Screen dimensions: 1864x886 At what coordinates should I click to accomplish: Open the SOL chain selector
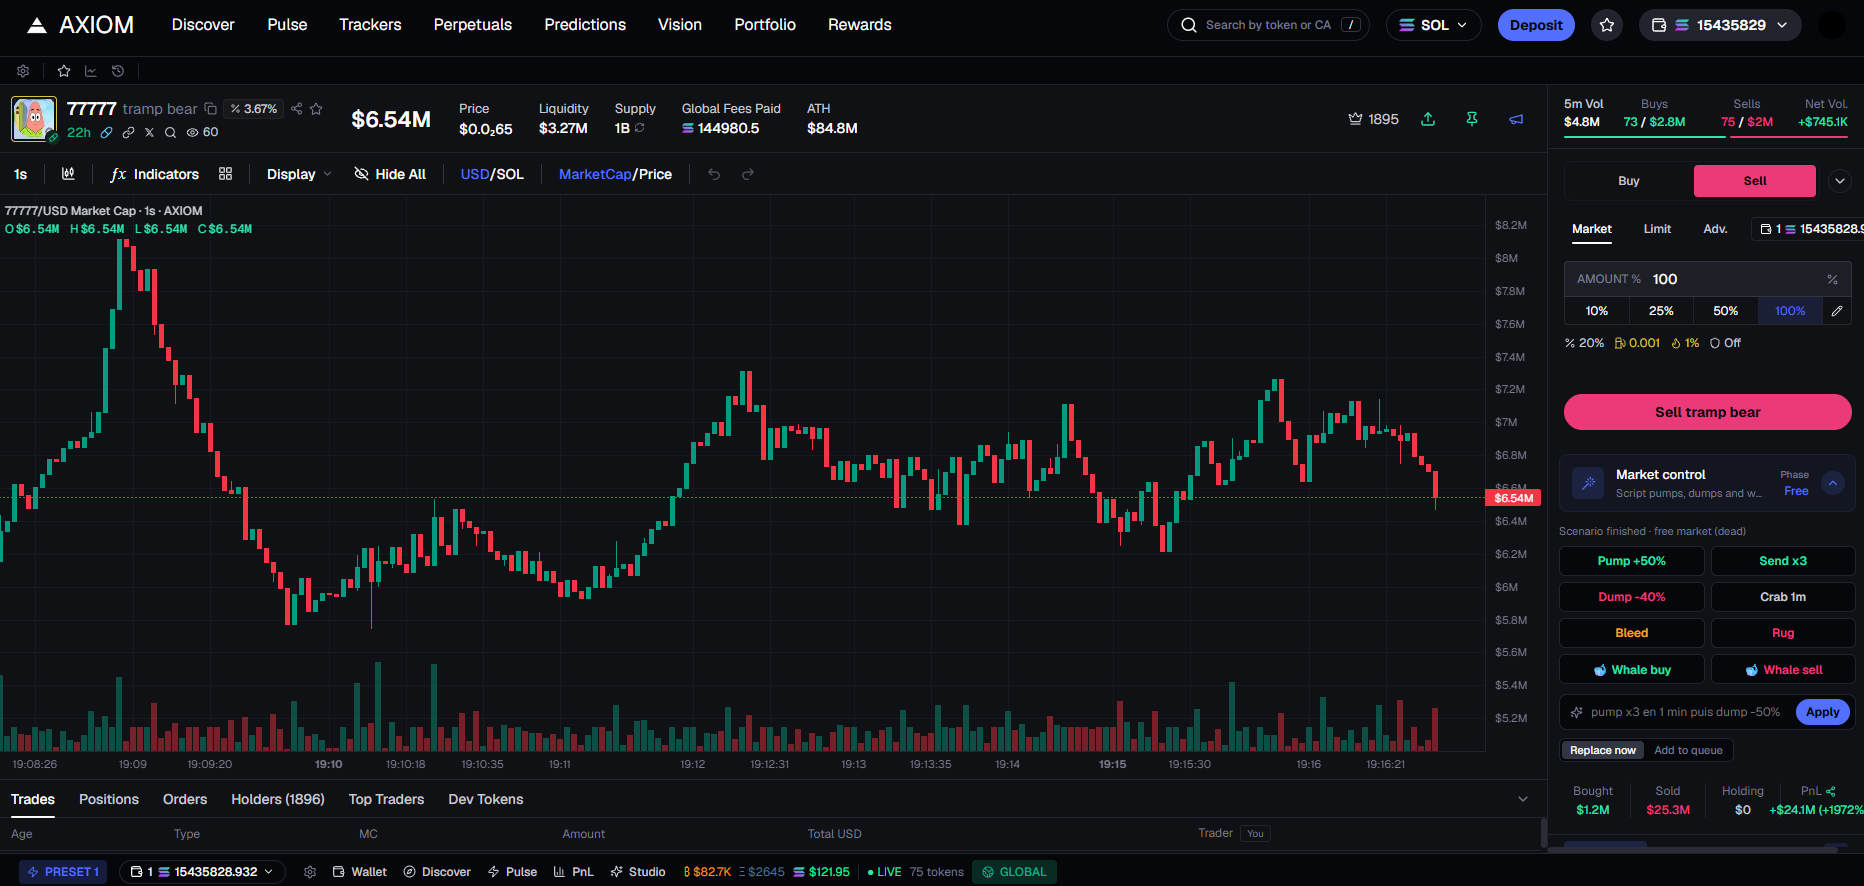click(1433, 25)
